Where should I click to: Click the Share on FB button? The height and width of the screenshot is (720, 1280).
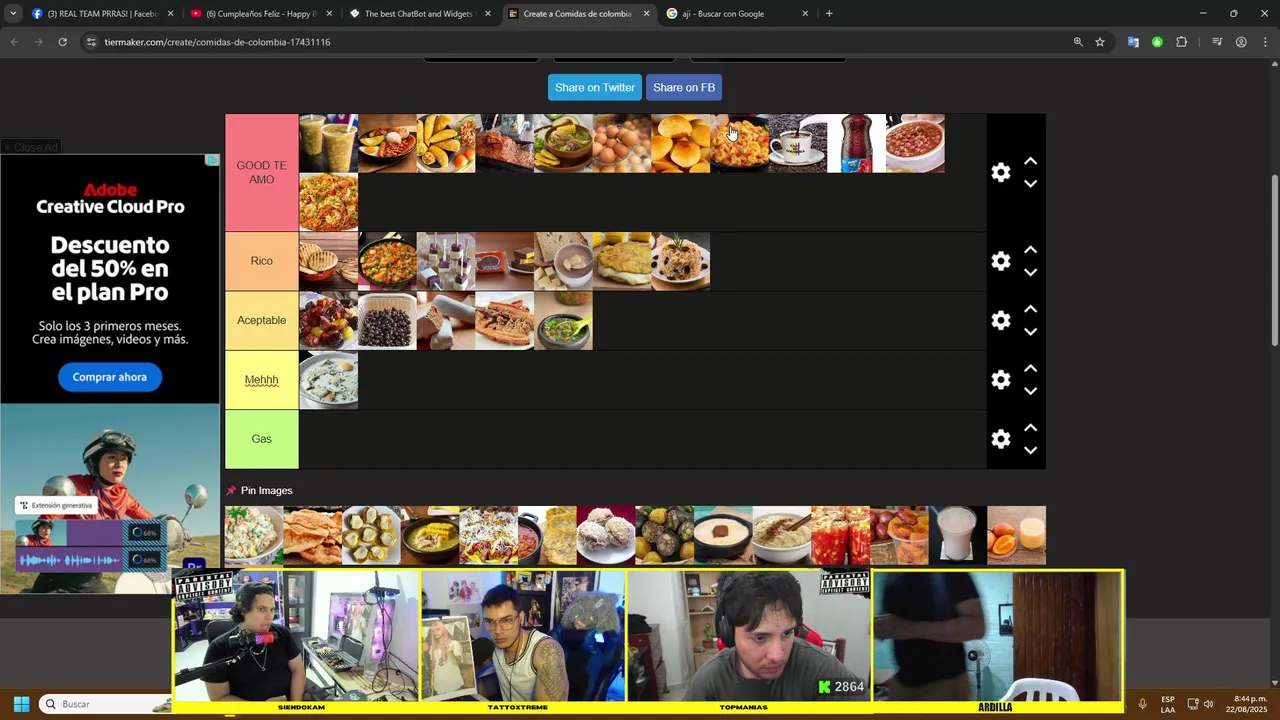click(684, 87)
